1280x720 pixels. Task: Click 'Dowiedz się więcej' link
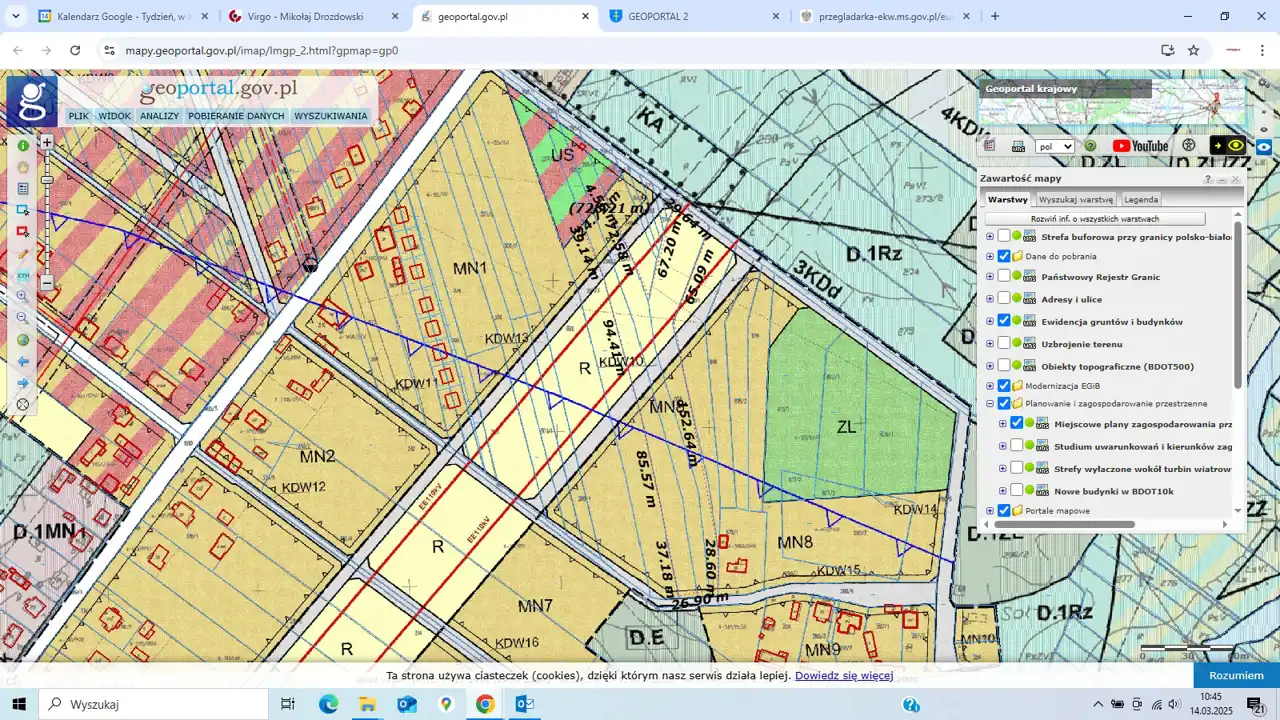843,675
